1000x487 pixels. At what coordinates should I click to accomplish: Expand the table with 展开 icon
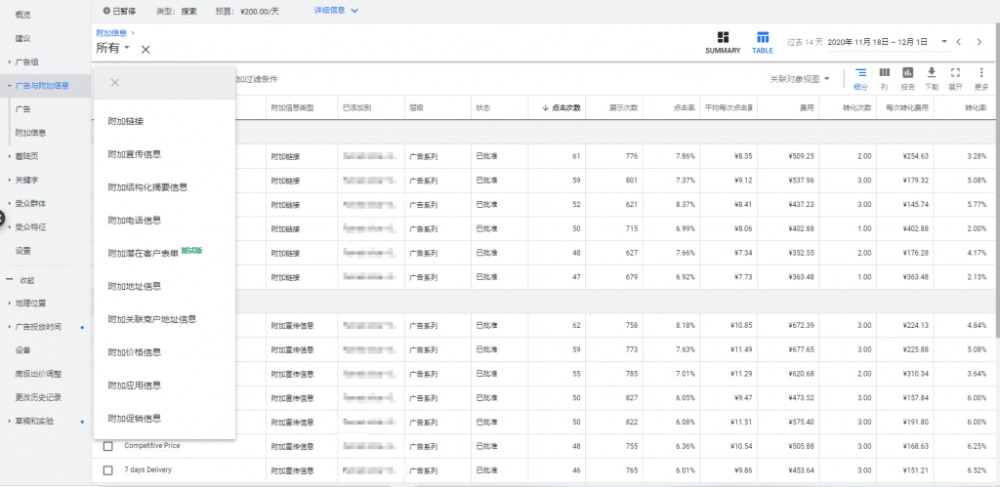point(955,73)
